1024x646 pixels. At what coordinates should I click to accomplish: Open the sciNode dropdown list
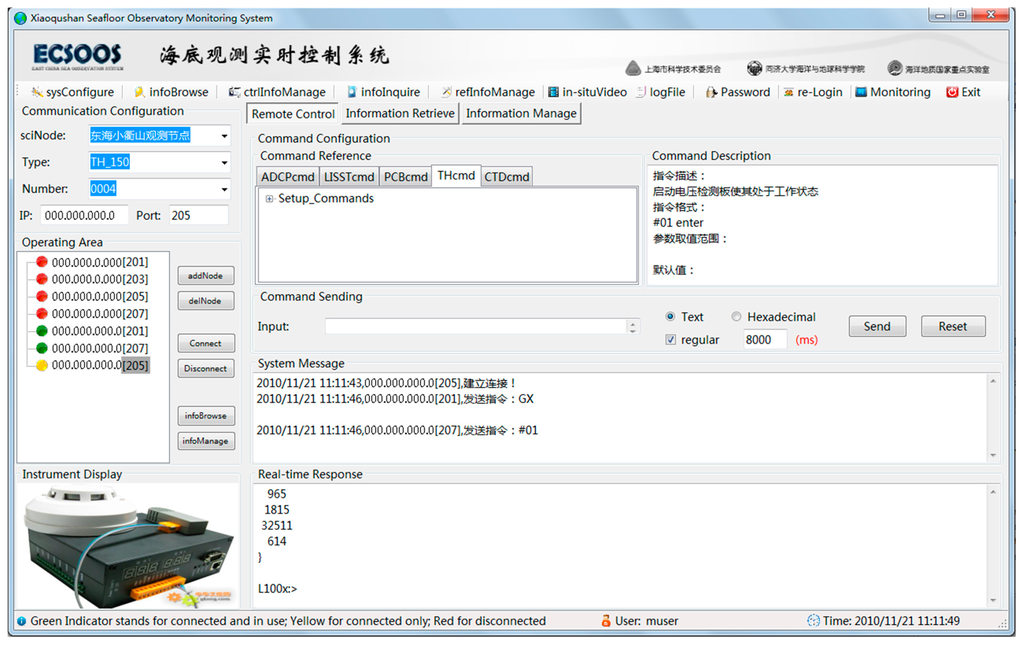(x=225, y=135)
